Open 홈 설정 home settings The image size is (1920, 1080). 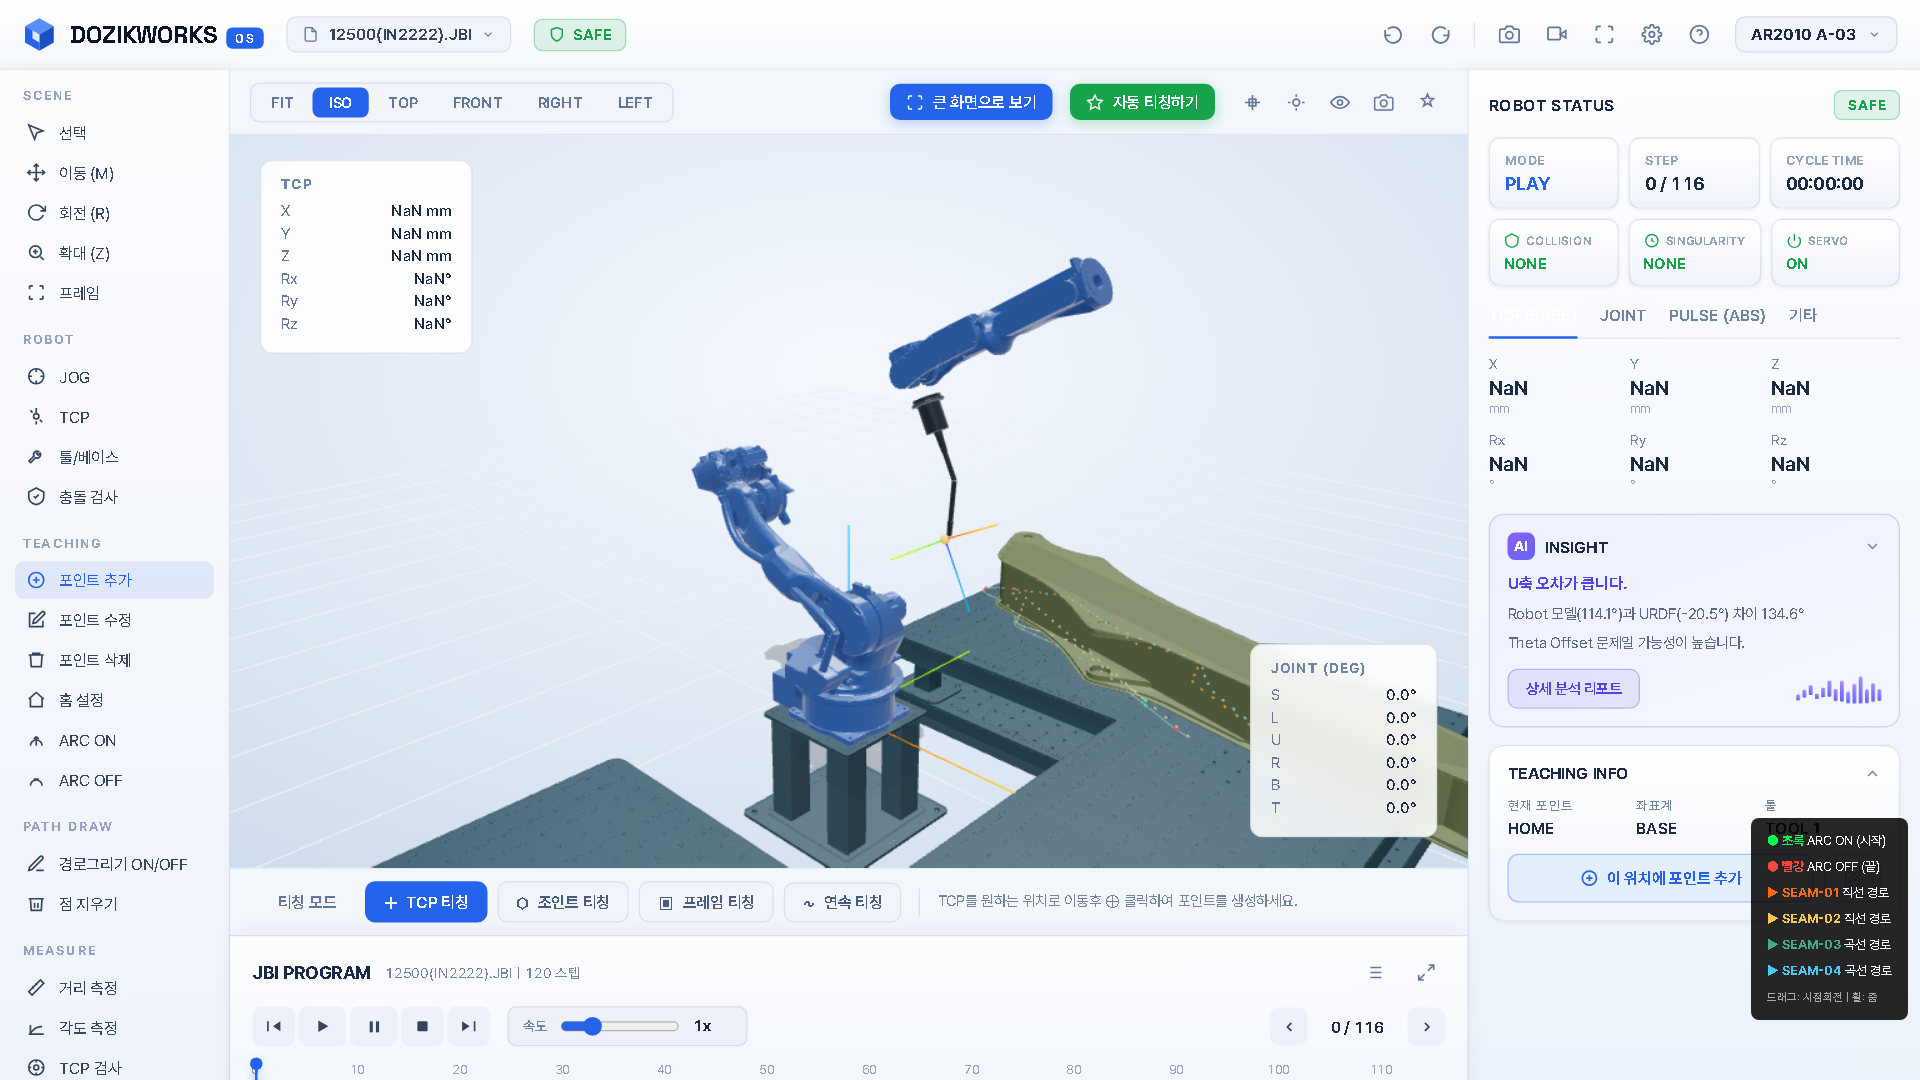coord(115,700)
